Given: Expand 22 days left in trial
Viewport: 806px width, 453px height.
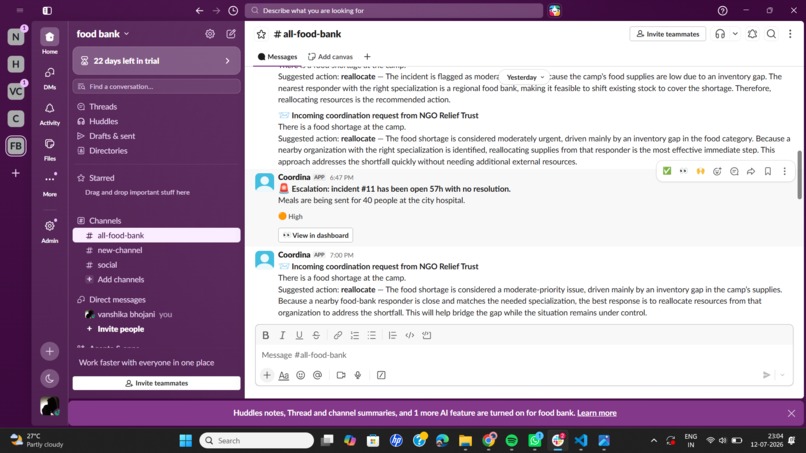Looking at the screenshot, I should tap(156, 61).
